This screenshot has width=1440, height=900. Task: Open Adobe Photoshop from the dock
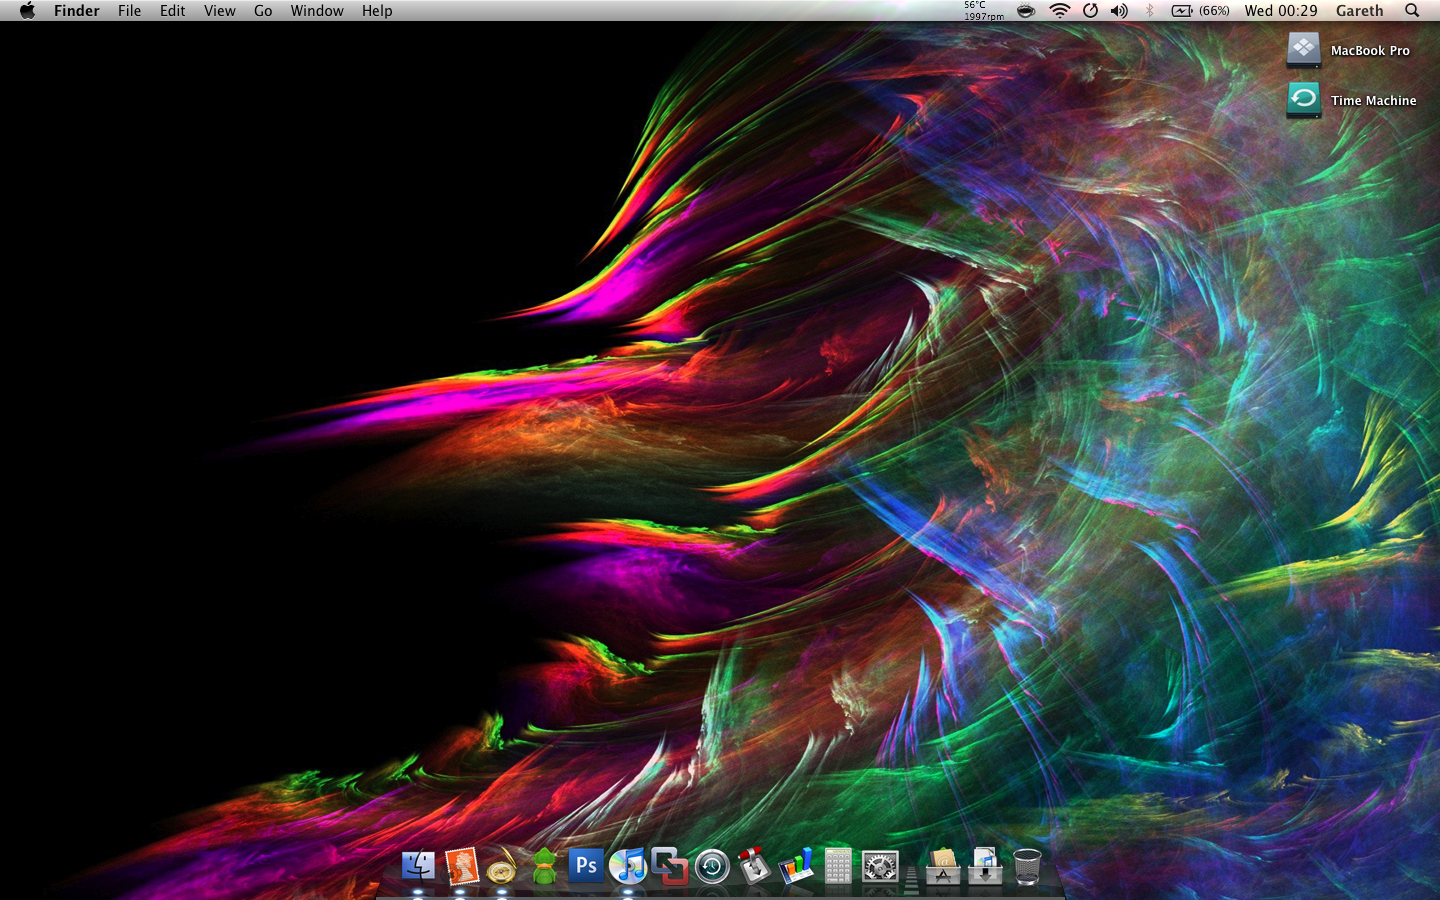[x=586, y=865]
